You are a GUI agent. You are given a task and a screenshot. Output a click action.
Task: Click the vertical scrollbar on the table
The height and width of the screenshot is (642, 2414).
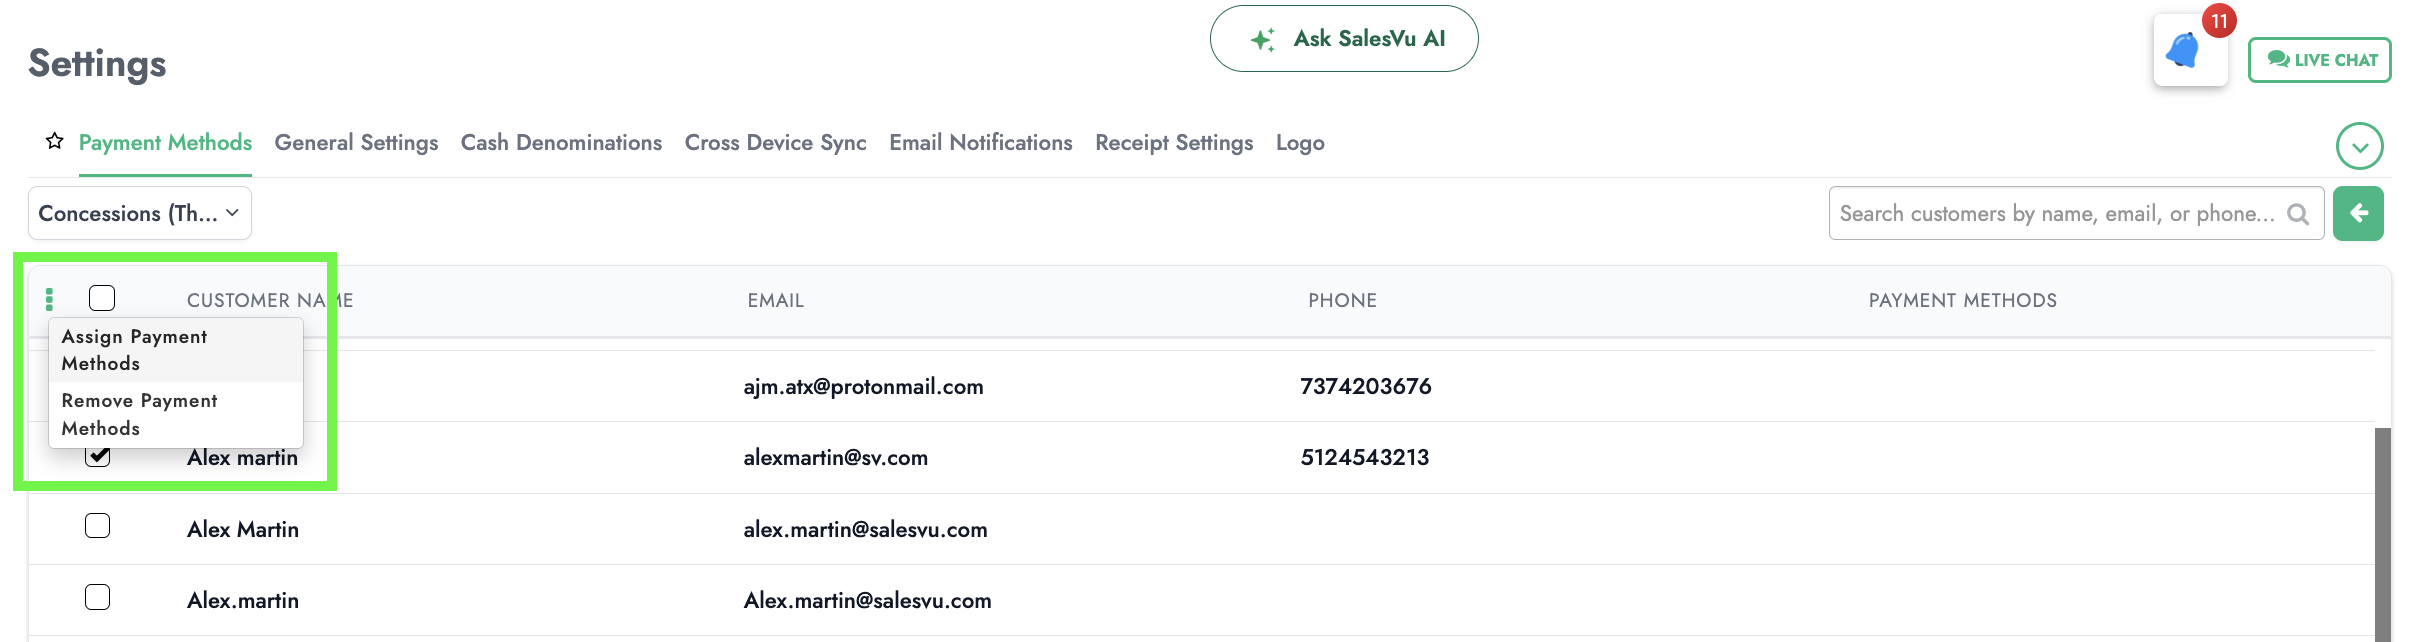pos(2382,530)
